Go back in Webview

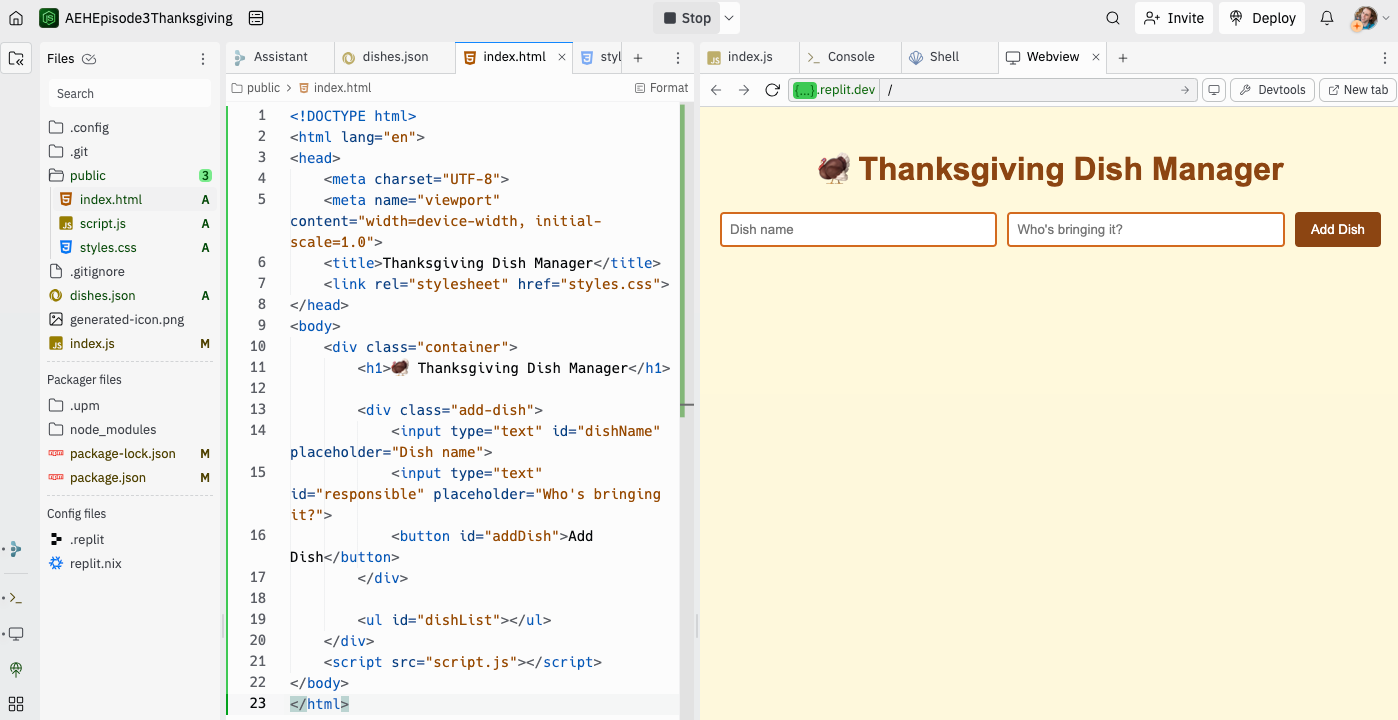coord(716,90)
